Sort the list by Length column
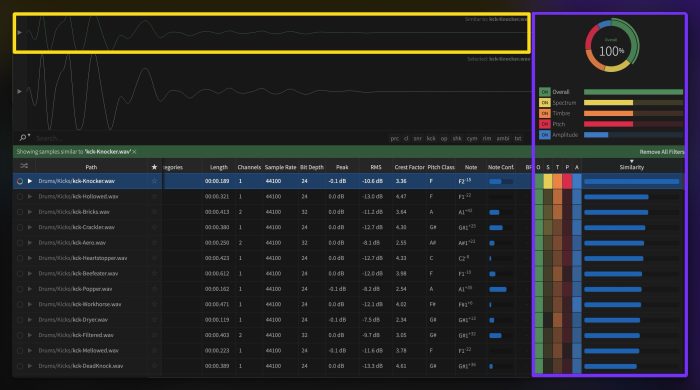This screenshot has width=700, height=390. click(x=219, y=167)
